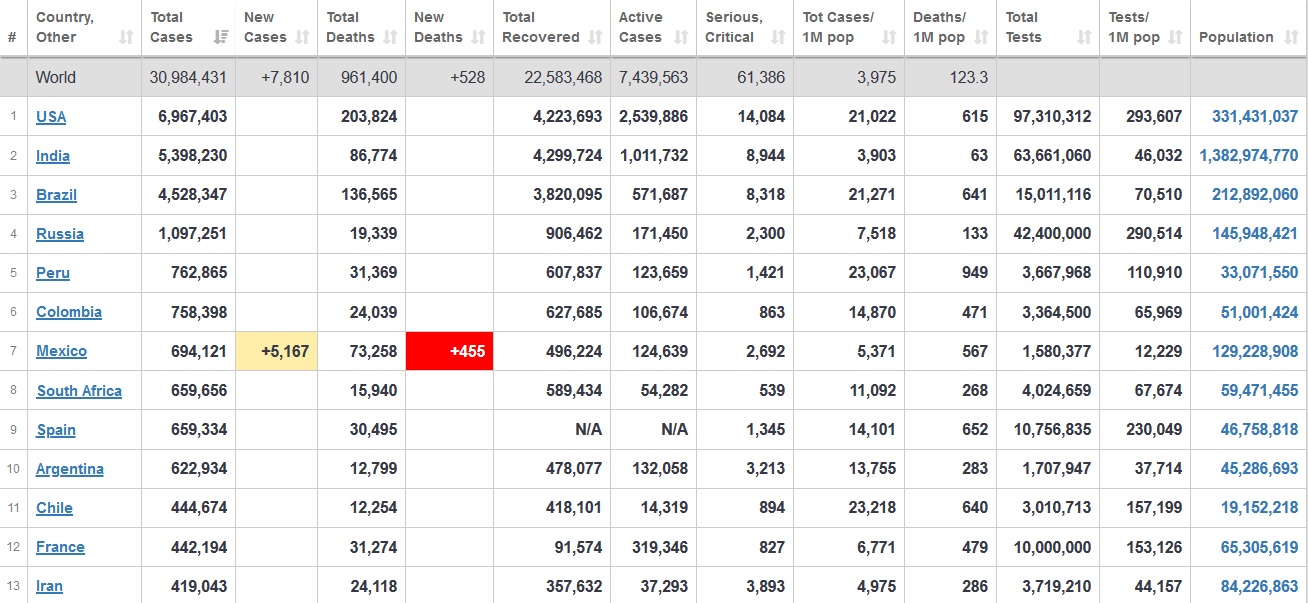The image size is (1308, 603).
Task: Sort Country, Other column arrows
Action: click(126, 37)
